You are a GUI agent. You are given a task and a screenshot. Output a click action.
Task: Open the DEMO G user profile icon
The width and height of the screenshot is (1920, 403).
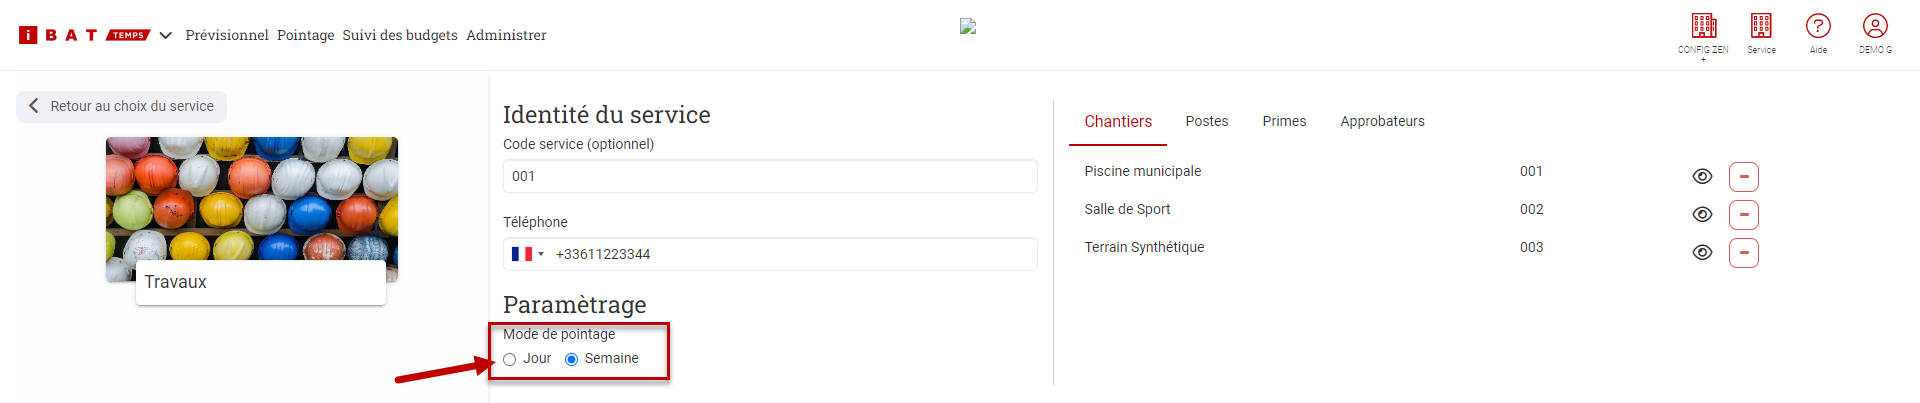1875,27
